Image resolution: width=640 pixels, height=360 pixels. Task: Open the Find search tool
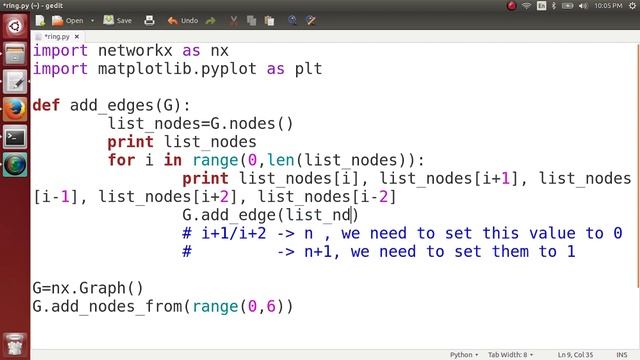292,20
